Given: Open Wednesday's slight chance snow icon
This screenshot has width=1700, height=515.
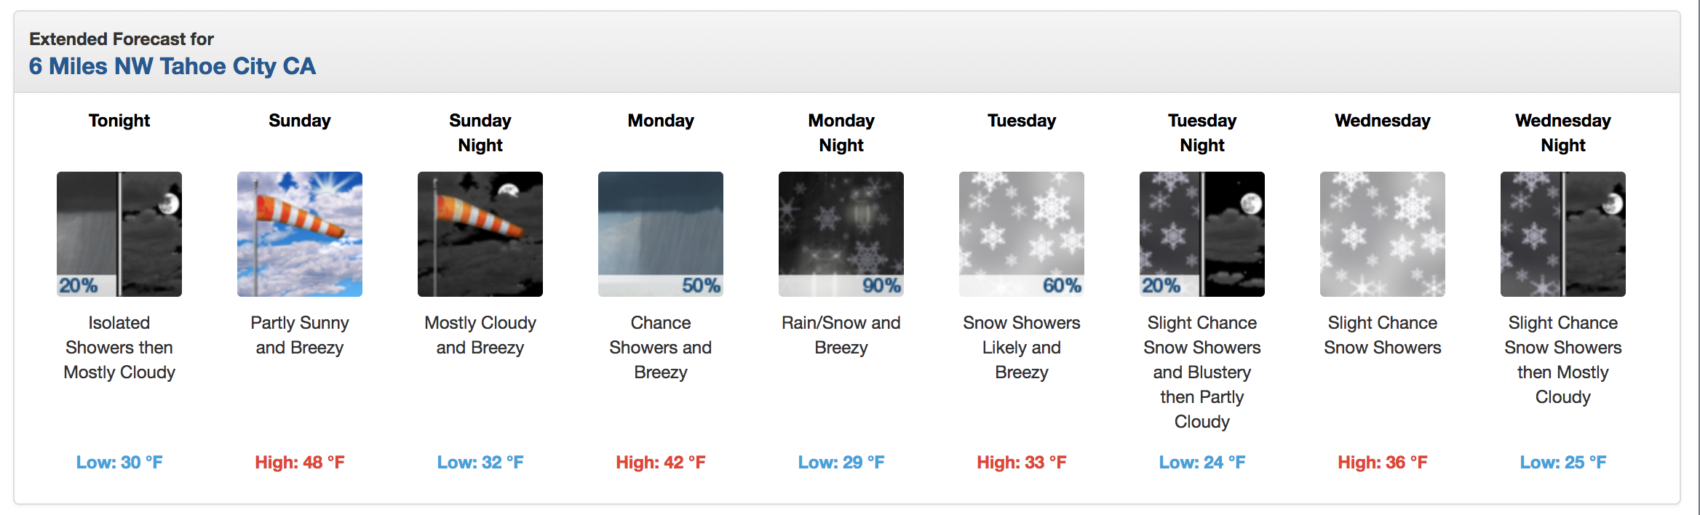Looking at the screenshot, I should [x=1383, y=234].
